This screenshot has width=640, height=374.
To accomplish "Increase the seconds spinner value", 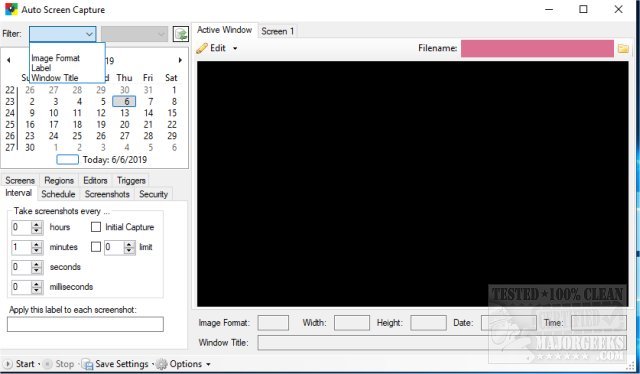I will click(x=37, y=264).
